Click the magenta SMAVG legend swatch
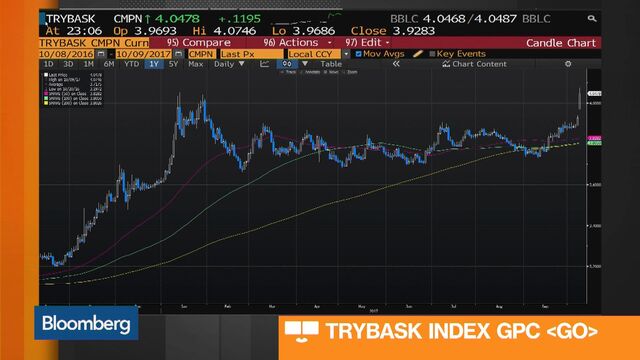 pos(46,94)
